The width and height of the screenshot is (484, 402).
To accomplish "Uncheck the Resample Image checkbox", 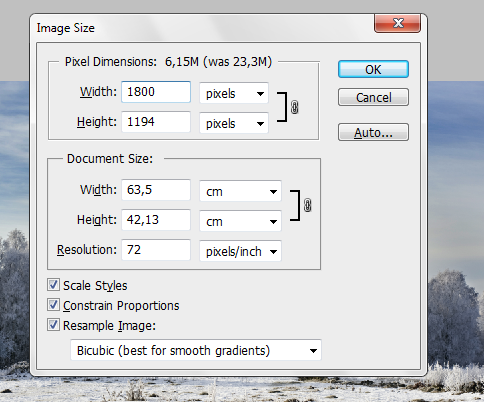I will click(53, 325).
